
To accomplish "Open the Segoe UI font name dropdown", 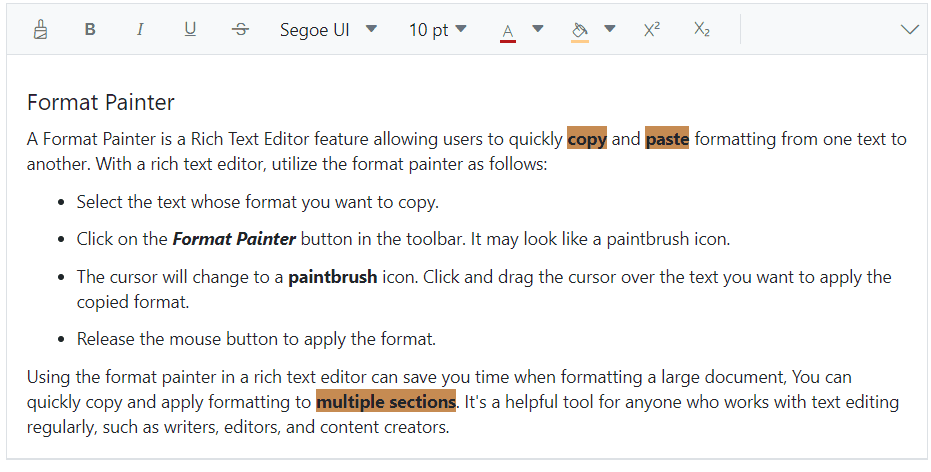I will [328, 30].
